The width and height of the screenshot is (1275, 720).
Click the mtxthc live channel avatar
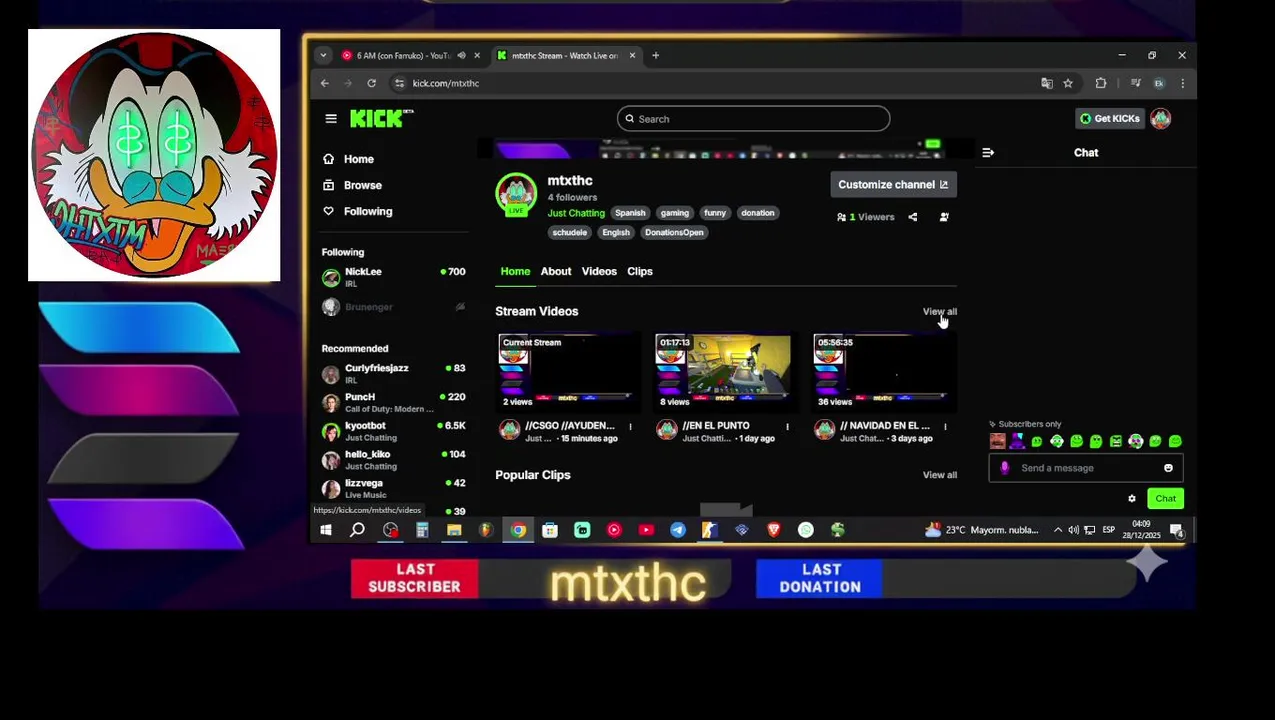pos(516,194)
